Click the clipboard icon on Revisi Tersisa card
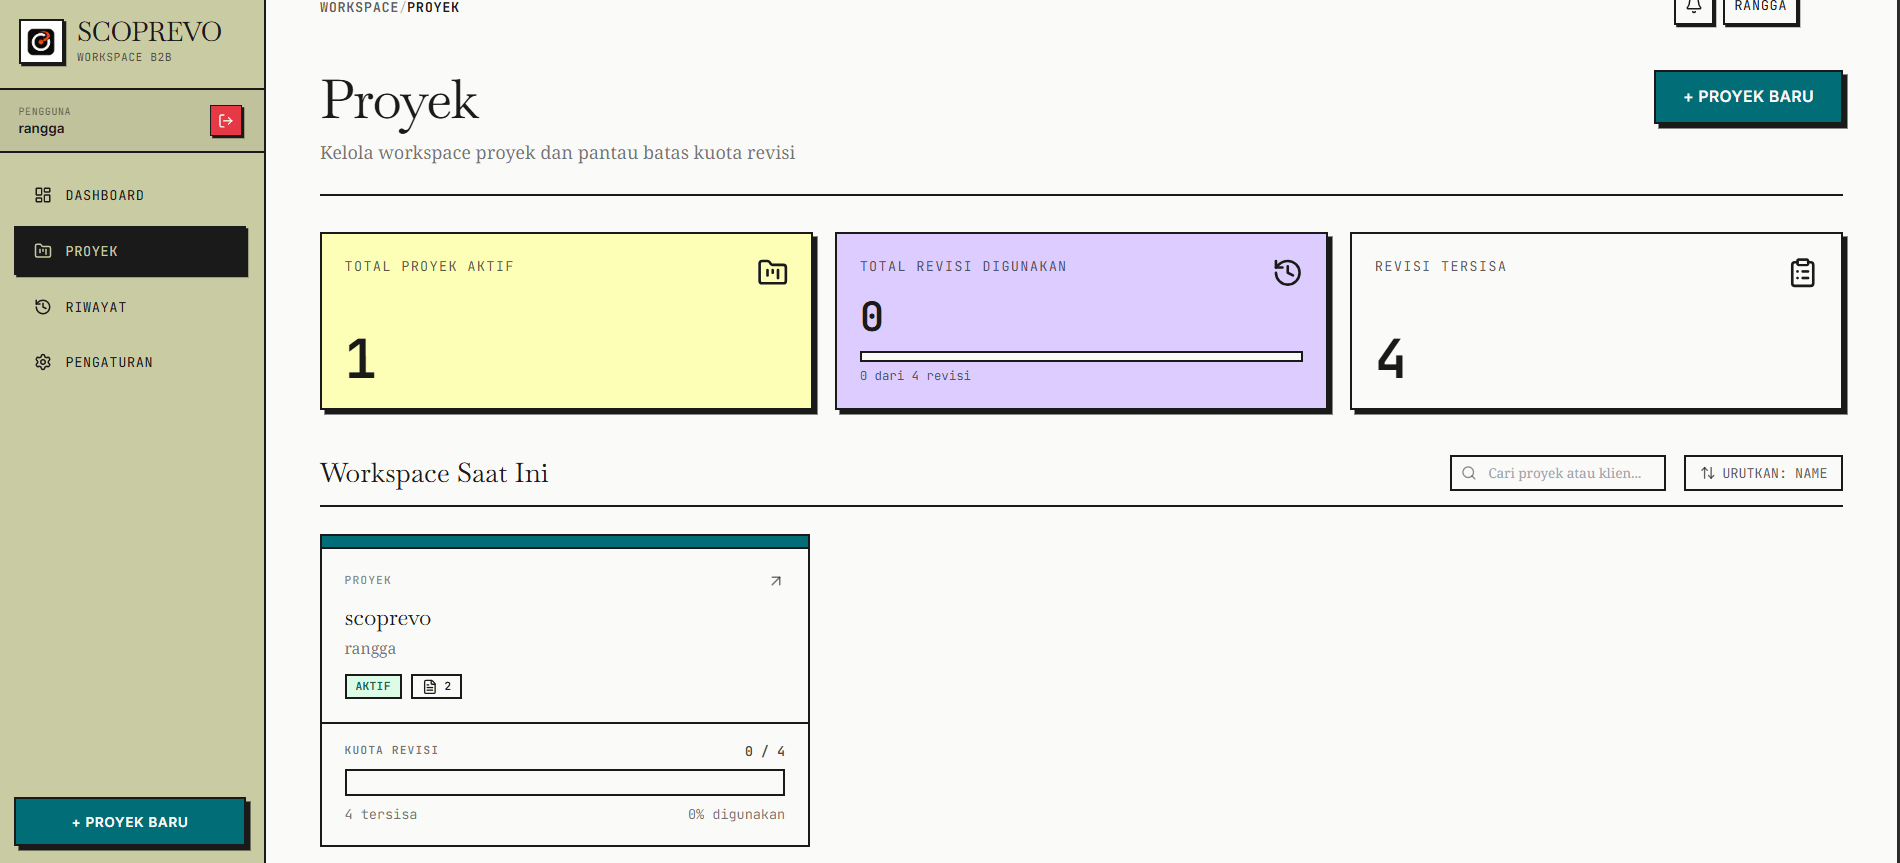Screen dimensions: 1900x863 [x=1803, y=272]
